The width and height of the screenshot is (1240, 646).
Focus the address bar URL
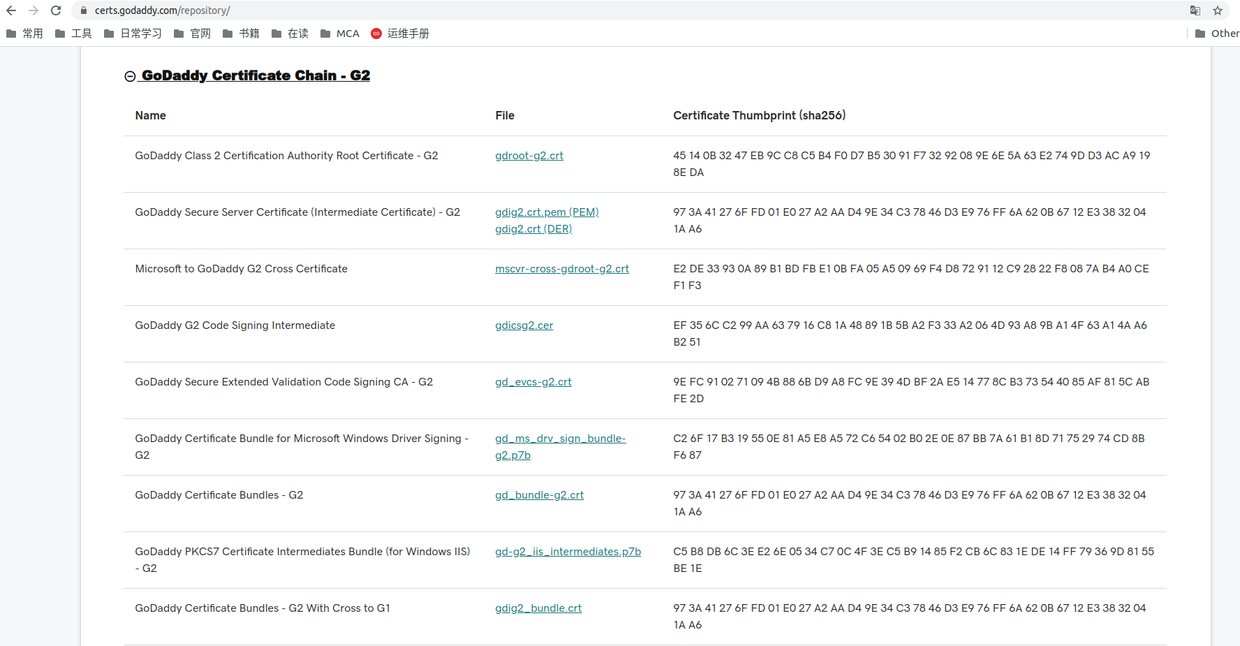click(162, 10)
